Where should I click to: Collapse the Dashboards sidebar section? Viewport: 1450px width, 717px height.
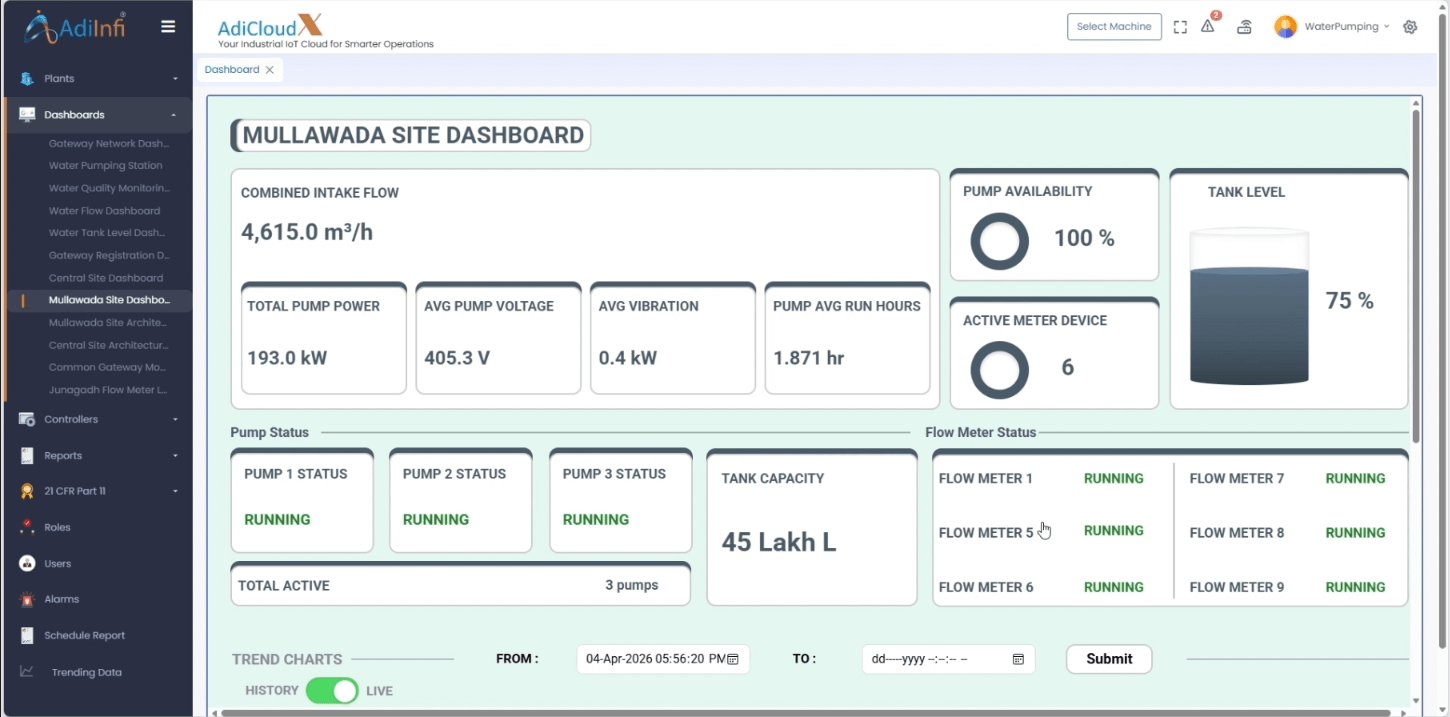(x=98, y=114)
